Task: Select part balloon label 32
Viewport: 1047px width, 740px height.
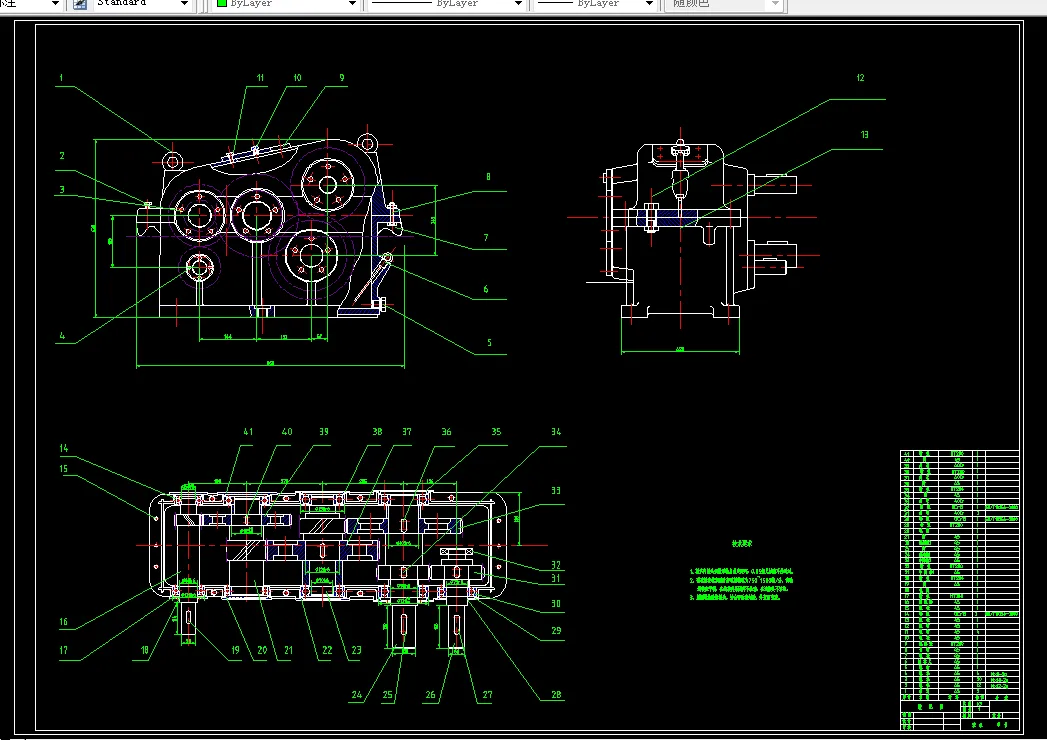Action: [556, 565]
